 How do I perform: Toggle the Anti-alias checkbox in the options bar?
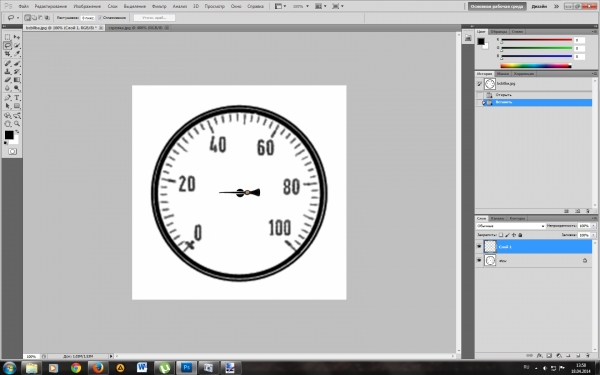point(100,18)
